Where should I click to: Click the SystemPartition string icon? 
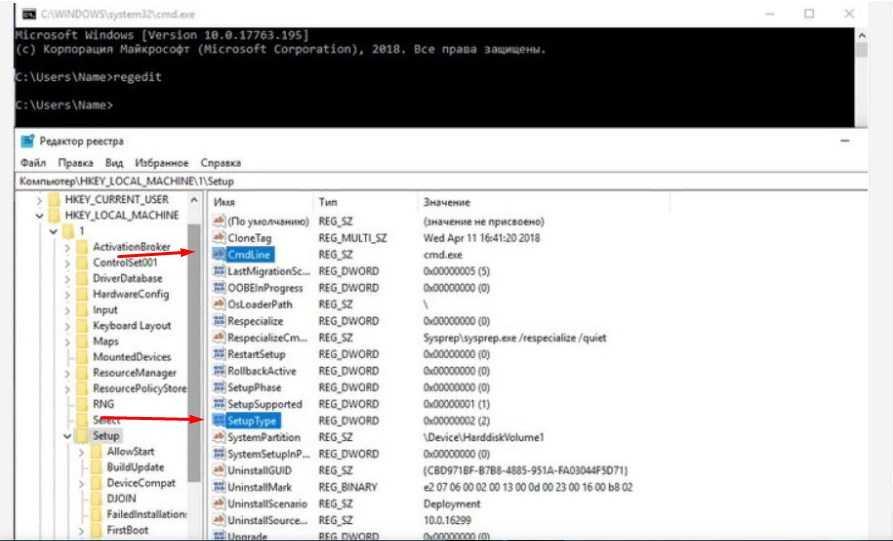pos(219,437)
